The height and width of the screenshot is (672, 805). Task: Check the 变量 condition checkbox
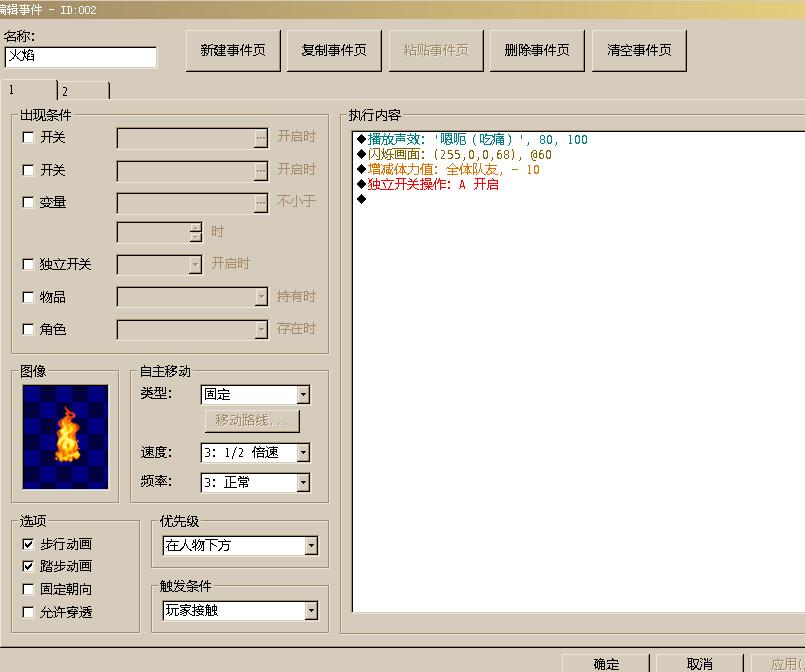pyautogui.click(x=28, y=202)
